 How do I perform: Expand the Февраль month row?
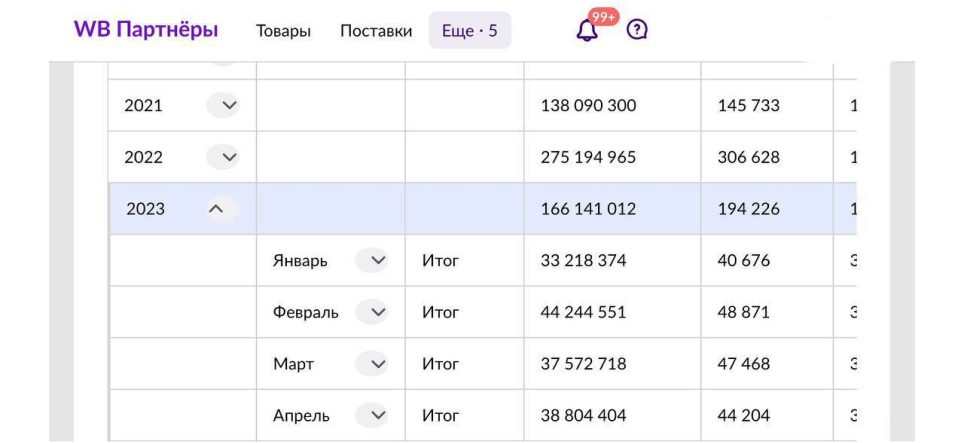[372, 312]
